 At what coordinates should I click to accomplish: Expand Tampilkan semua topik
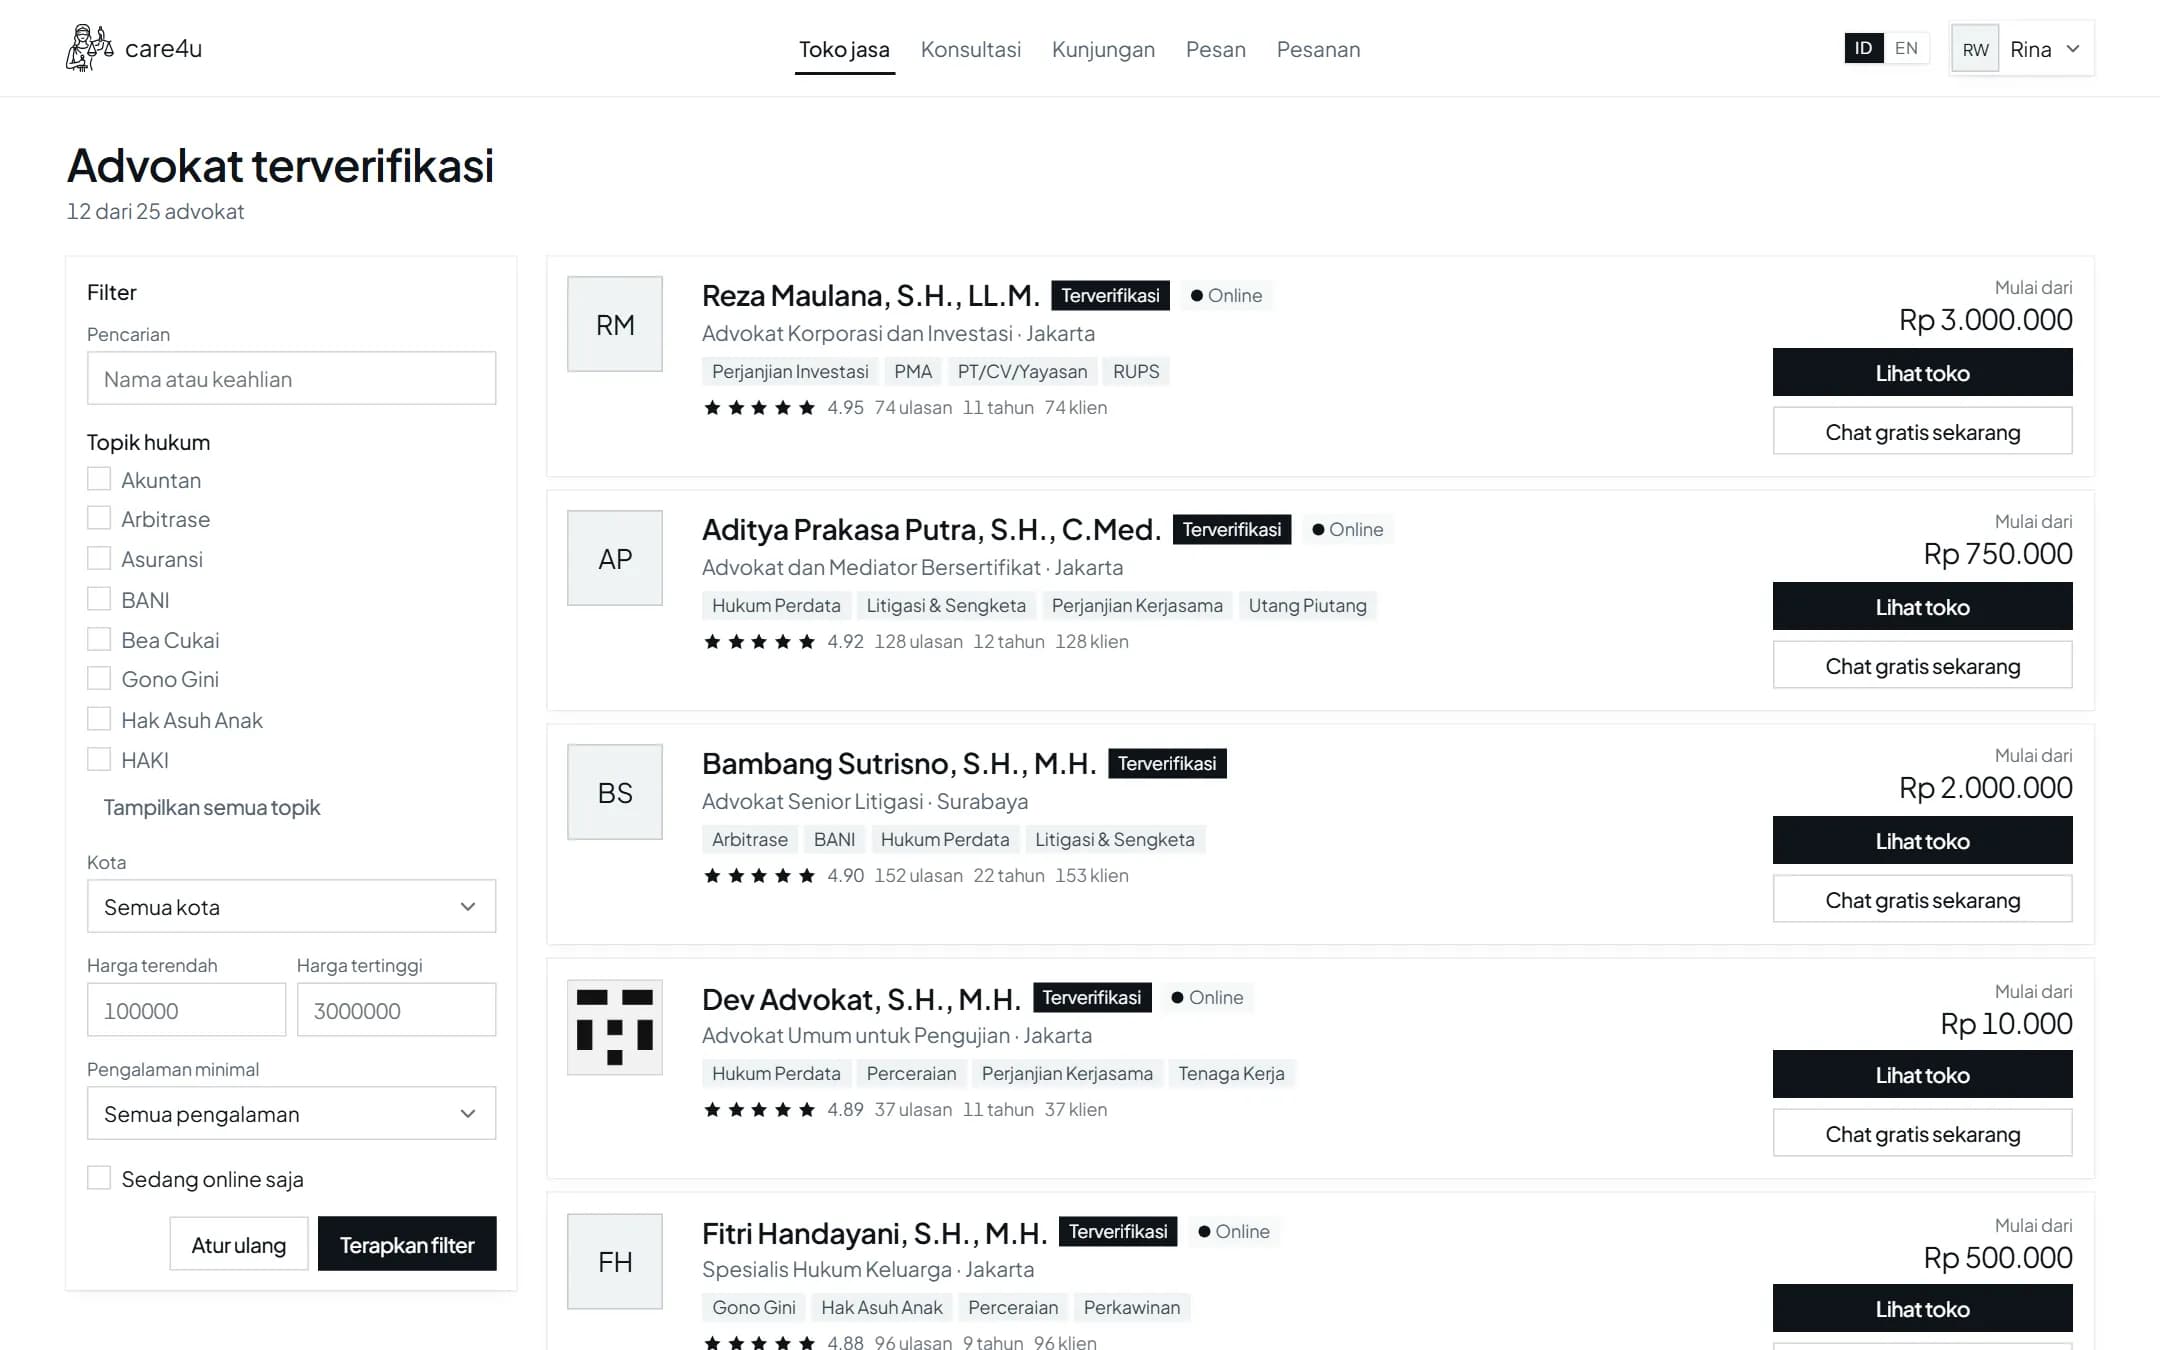click(211, 807)
